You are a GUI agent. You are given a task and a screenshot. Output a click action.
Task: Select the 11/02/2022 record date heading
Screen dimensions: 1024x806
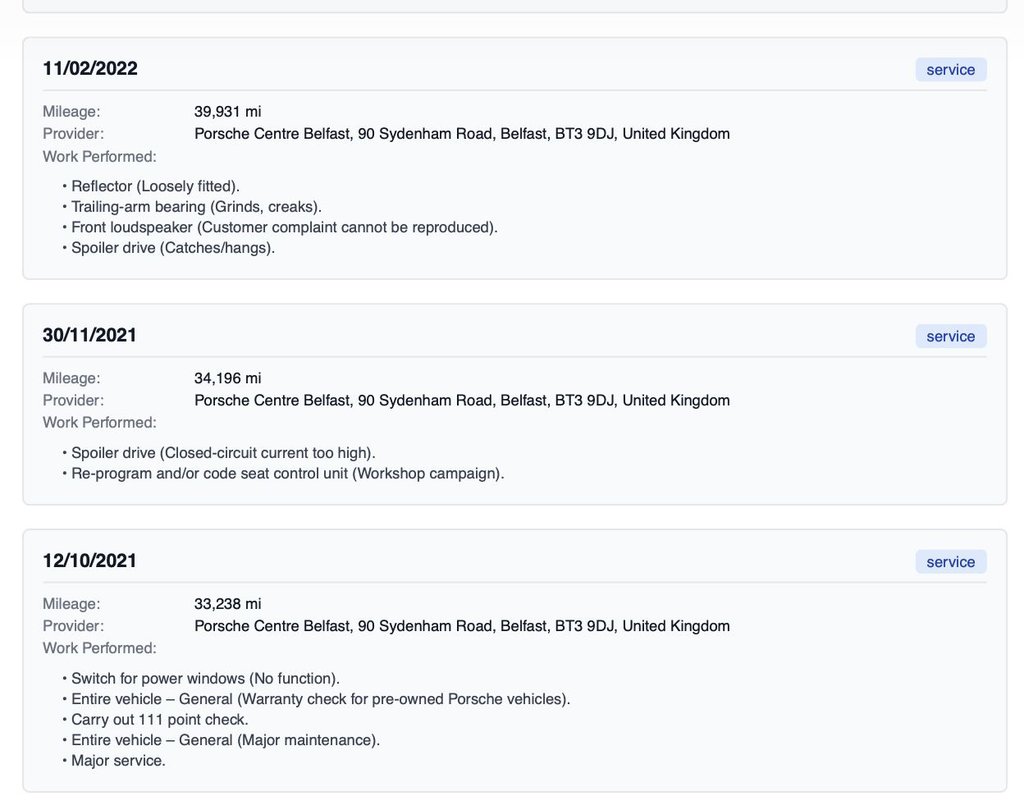[x=90, y=69]
